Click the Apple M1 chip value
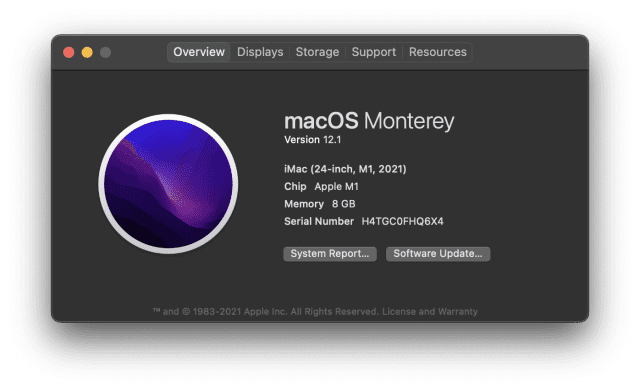The width and height of the screenshot is (640, 390). click(x=336, y=186)
